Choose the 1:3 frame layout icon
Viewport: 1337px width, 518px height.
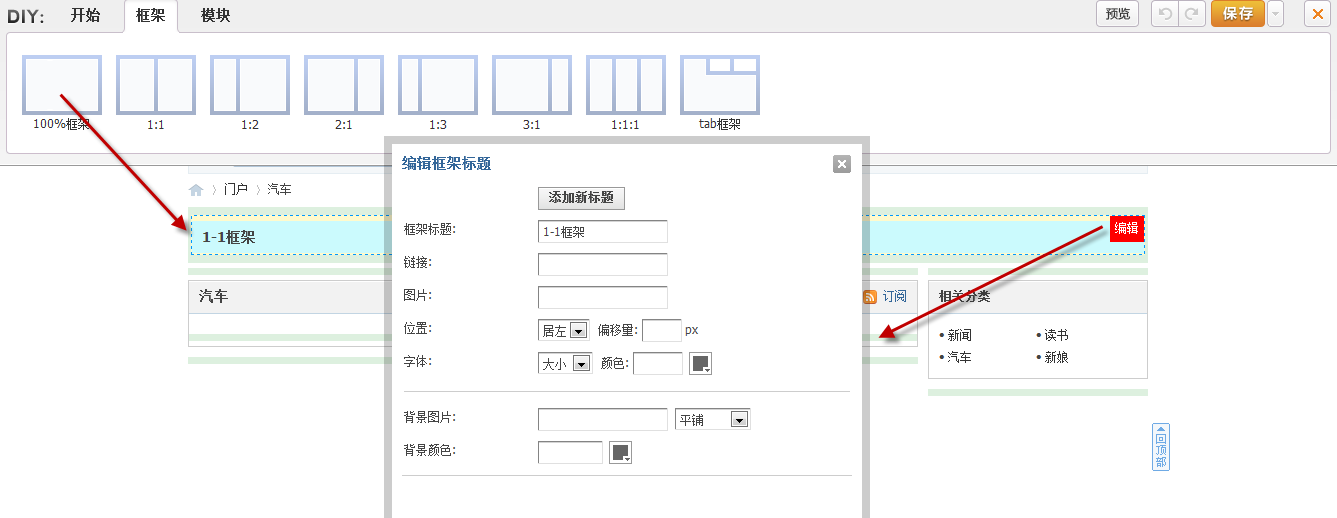pos(438,85)
